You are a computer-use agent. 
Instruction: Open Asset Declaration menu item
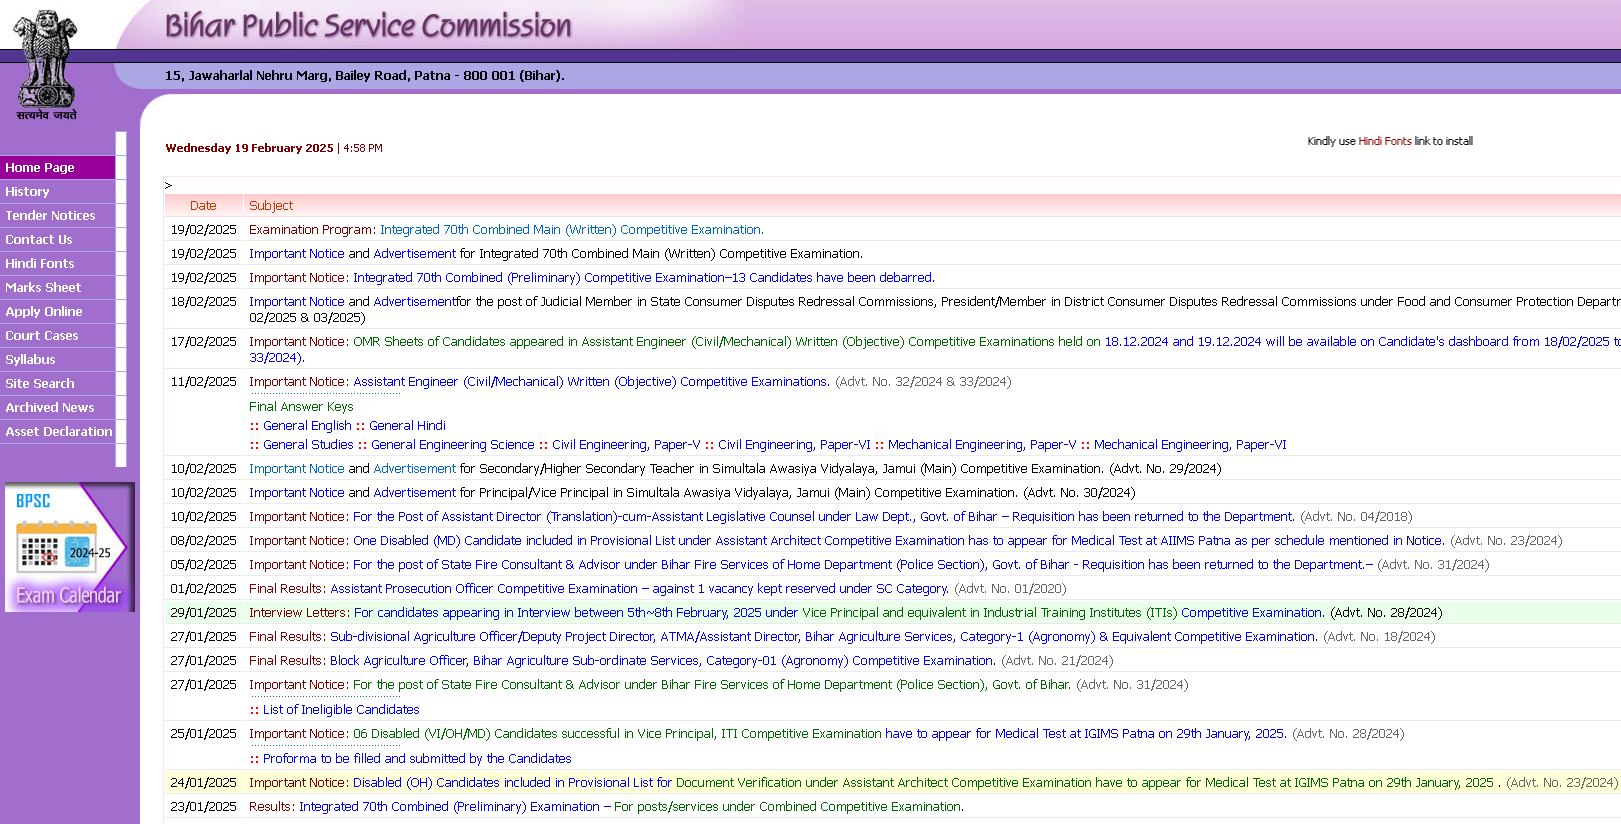tap(59, 432)
